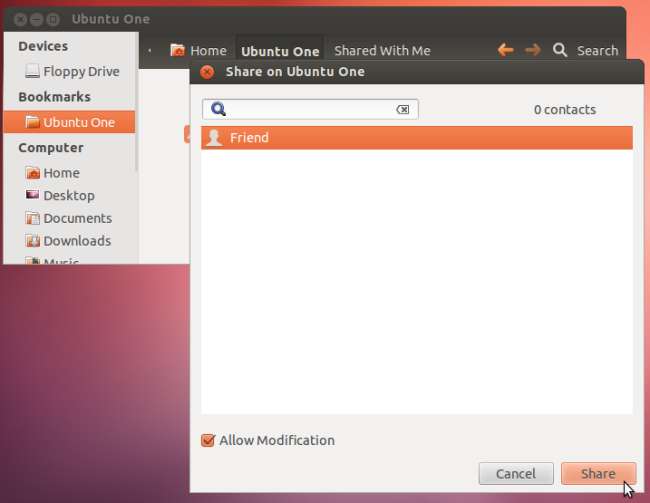Select the Ubuntu One bookmark in sidebar

coord(70,122)
